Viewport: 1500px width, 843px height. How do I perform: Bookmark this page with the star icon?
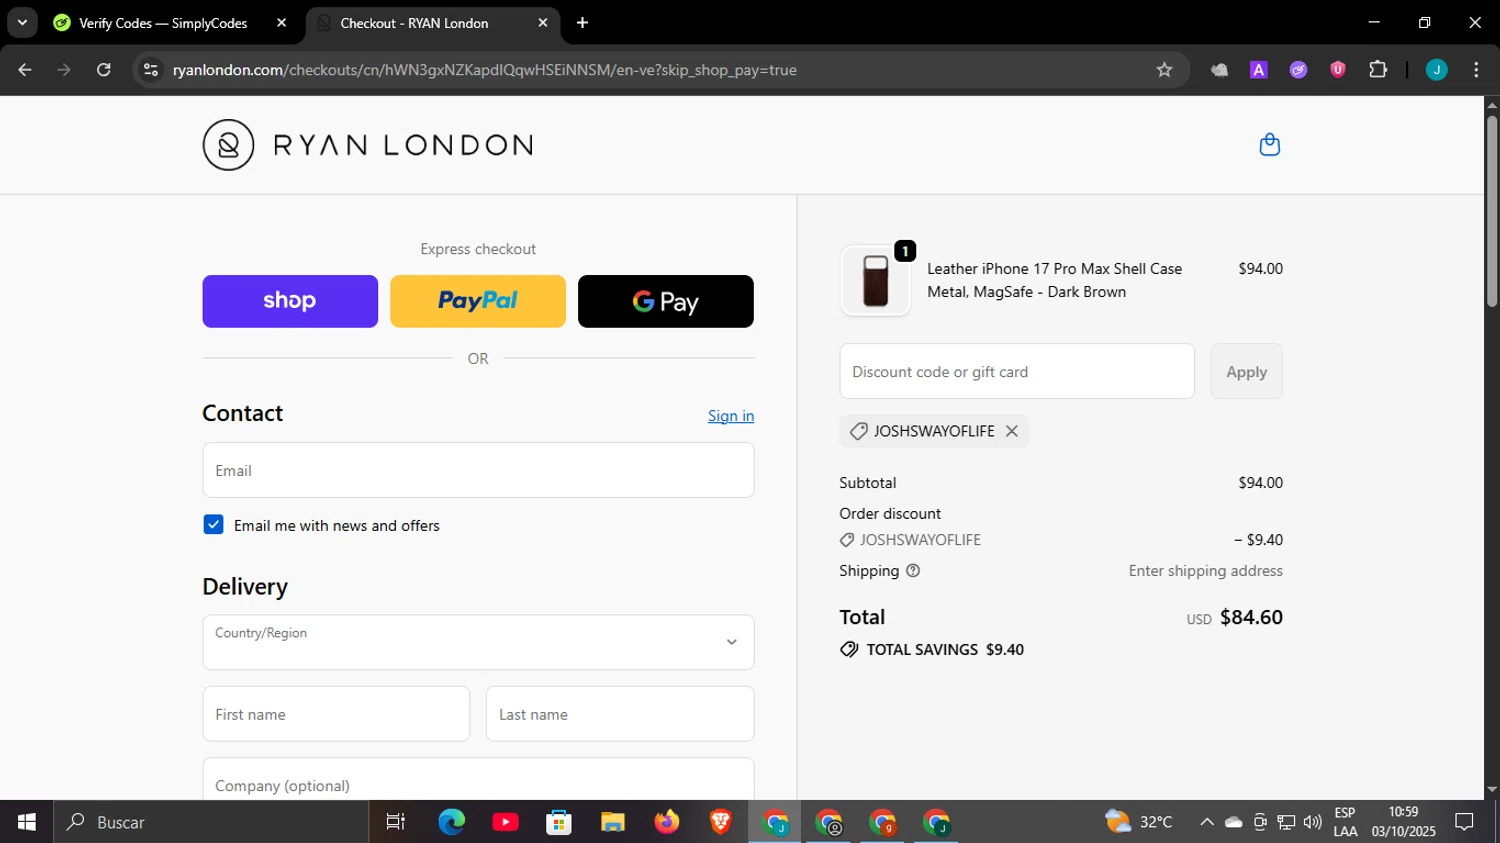[x=1164, y=70]
